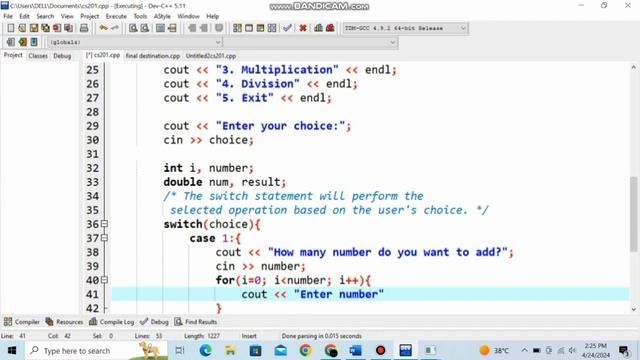
Task: Click the 'Type here to search' taskbar box
Action: click(96, 351)
